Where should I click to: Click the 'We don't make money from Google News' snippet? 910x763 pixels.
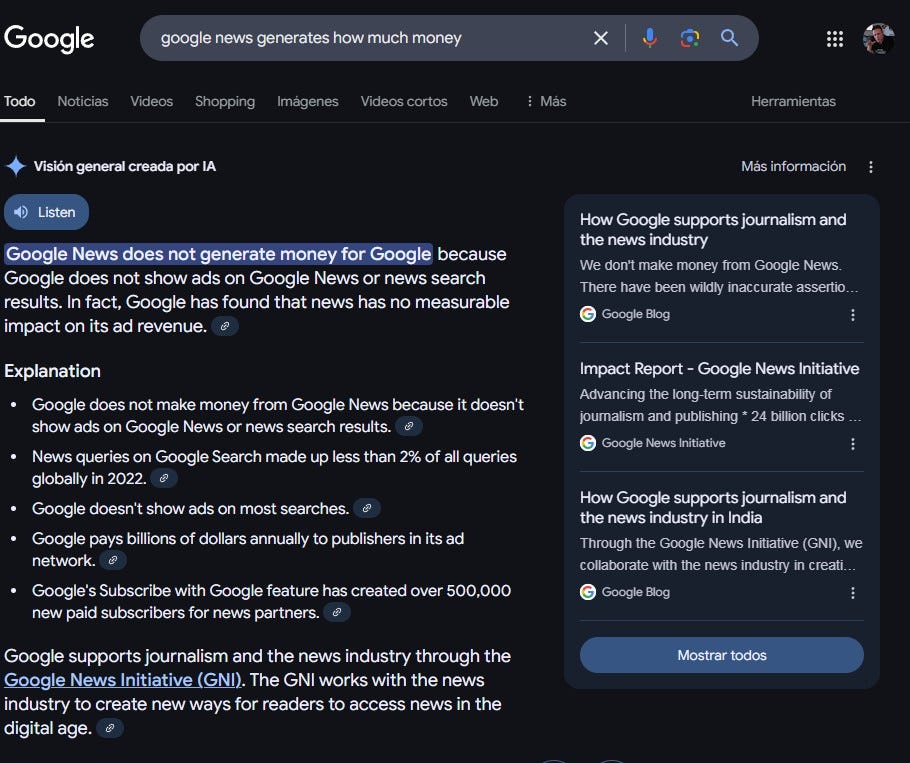[718, 276]
